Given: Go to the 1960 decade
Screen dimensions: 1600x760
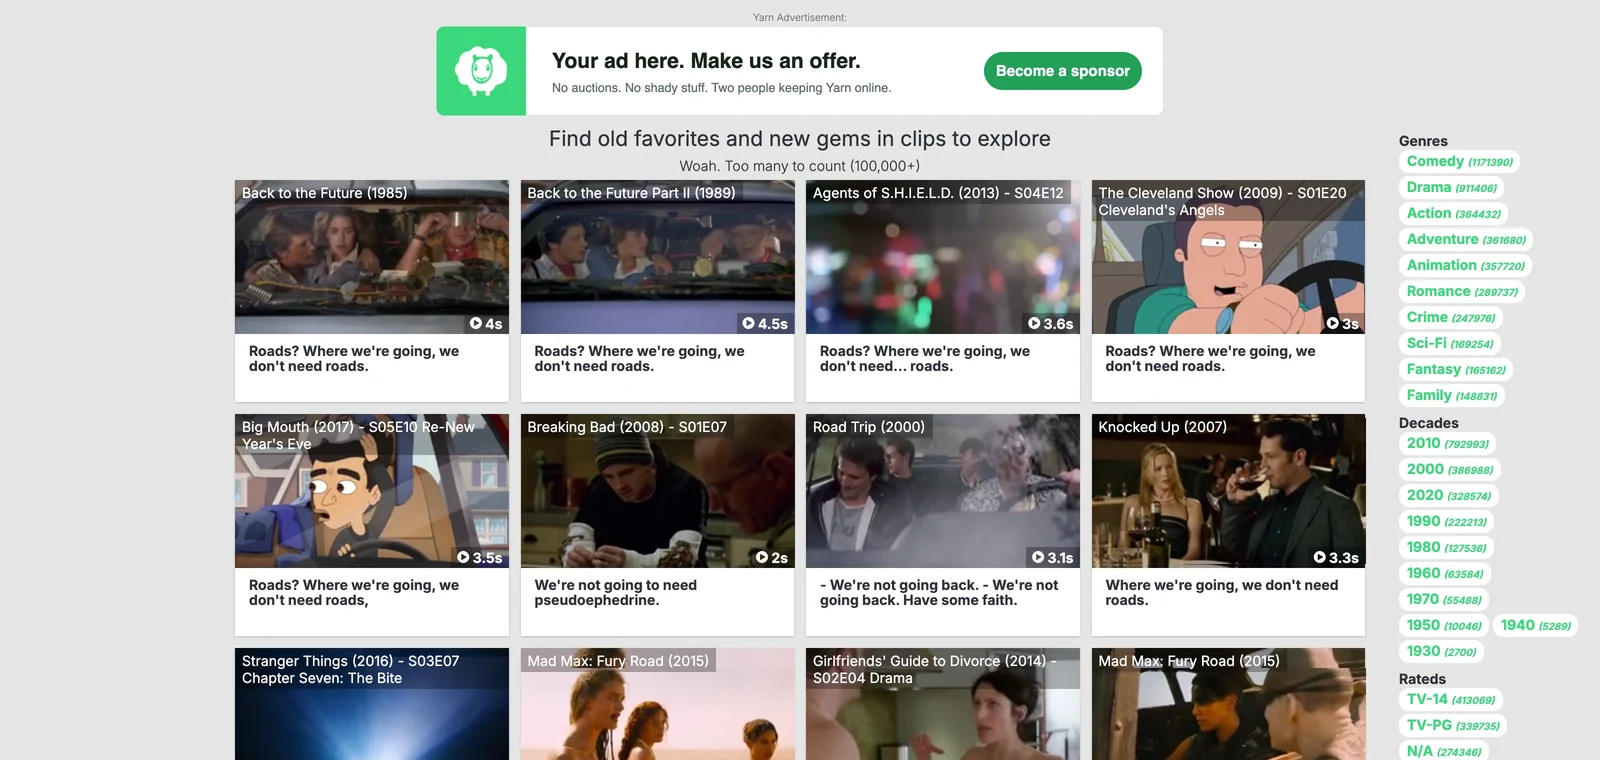Looking at the screenshot, I should click(1445, 573).
